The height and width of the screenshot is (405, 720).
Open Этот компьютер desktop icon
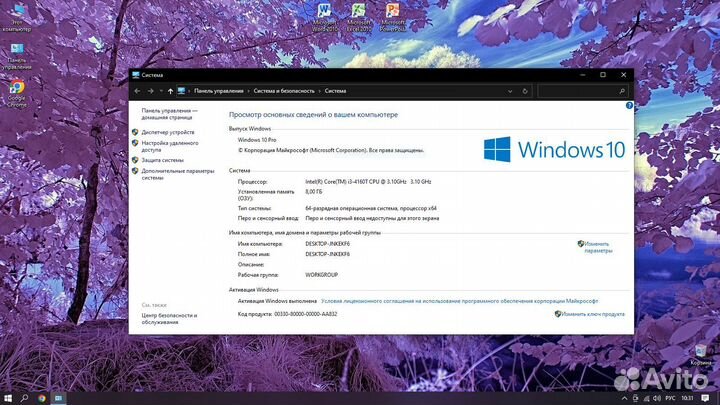pos(17,17)
